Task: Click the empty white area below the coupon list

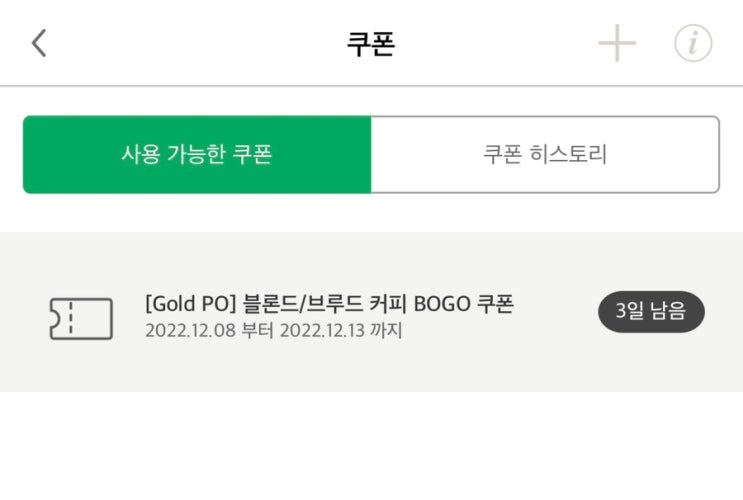Action: coord(371,445)
